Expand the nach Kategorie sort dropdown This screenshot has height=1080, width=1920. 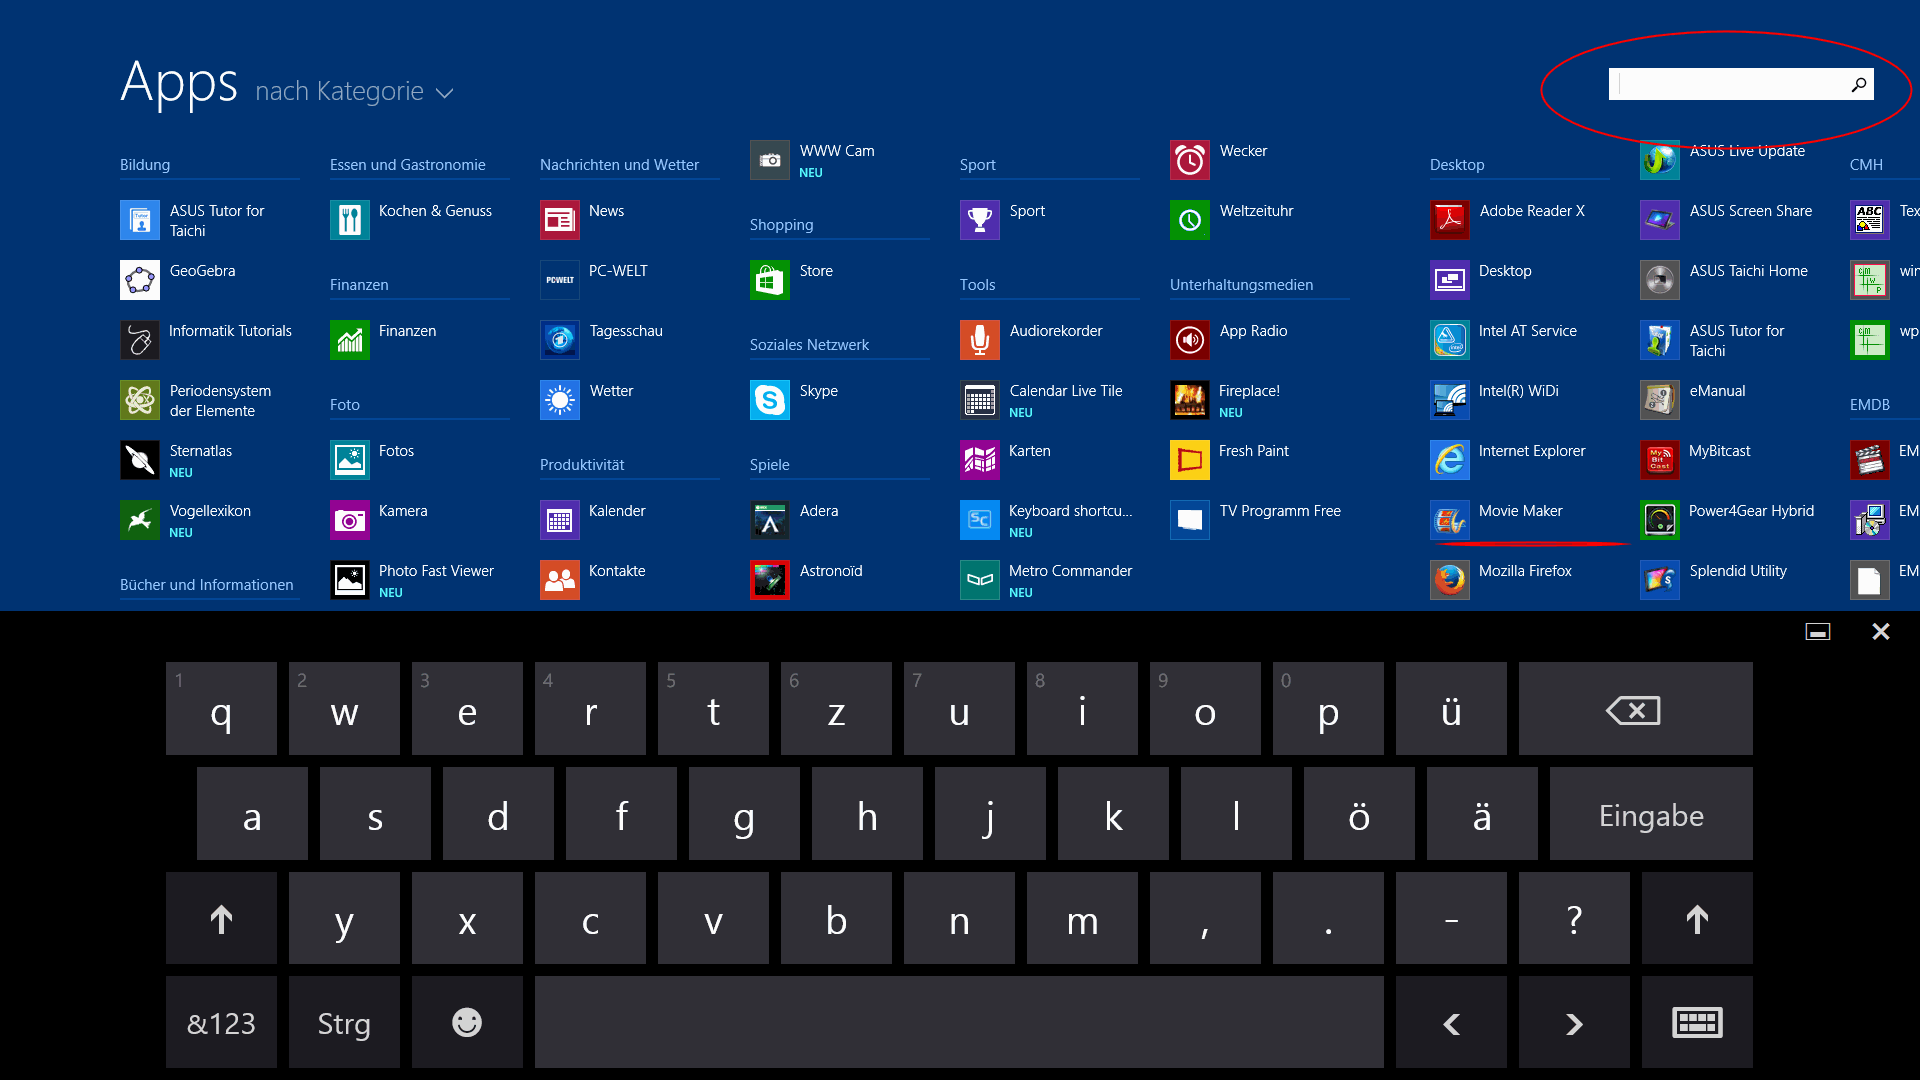coord(354,92)
